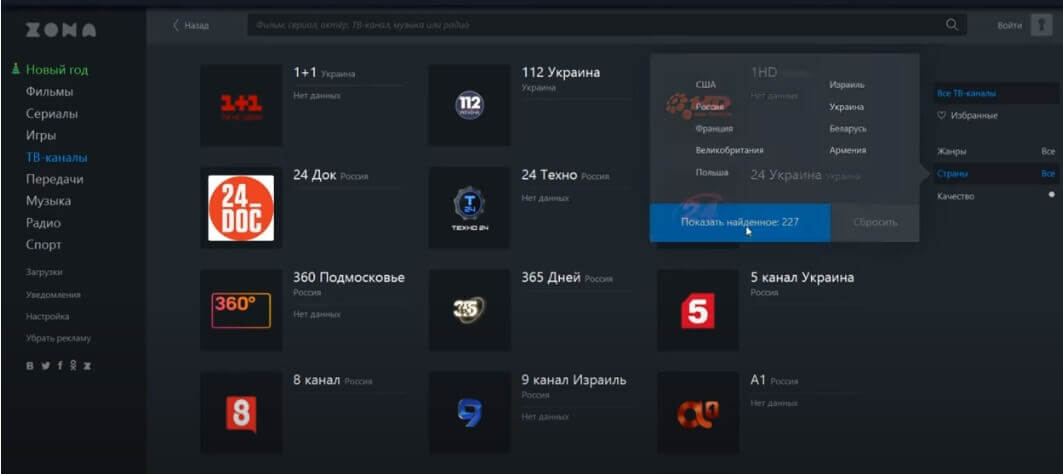Open Загрузки downloads
The width and height of the screenshot is (1063, 474).
pos(44,272)
